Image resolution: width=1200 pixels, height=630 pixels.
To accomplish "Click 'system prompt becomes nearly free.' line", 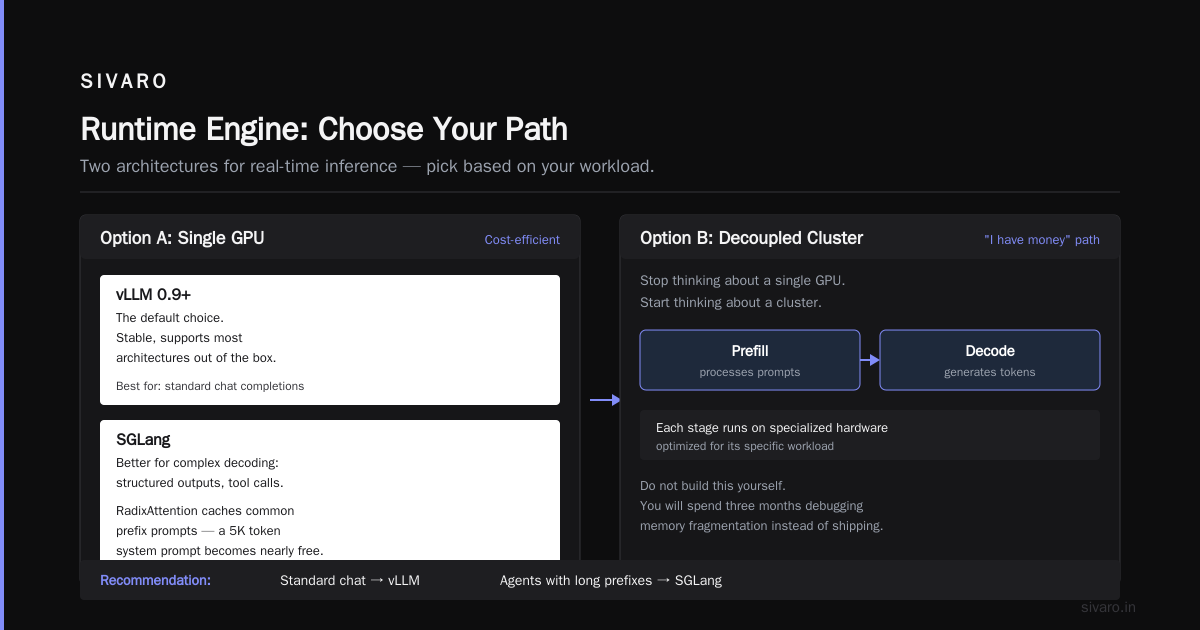I will click(220, 551).
